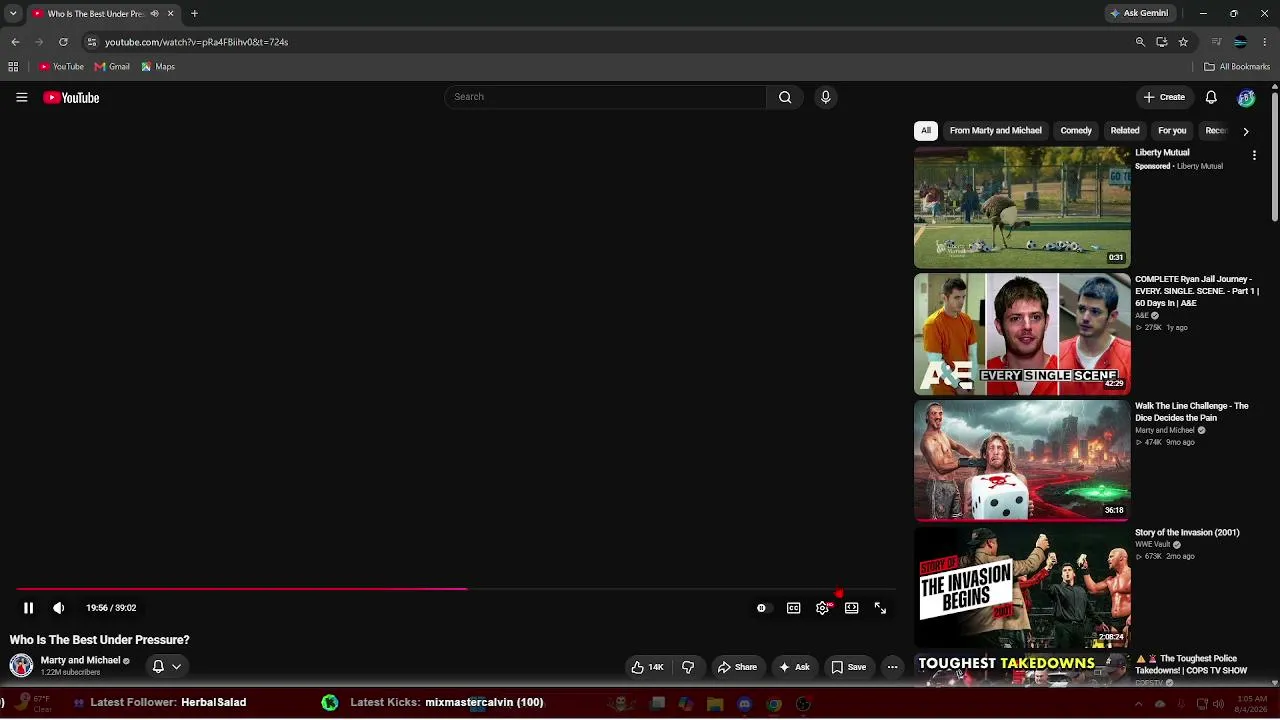Go forward in browser history
This screenshot has width=1280, height=720.
(39, 42)
